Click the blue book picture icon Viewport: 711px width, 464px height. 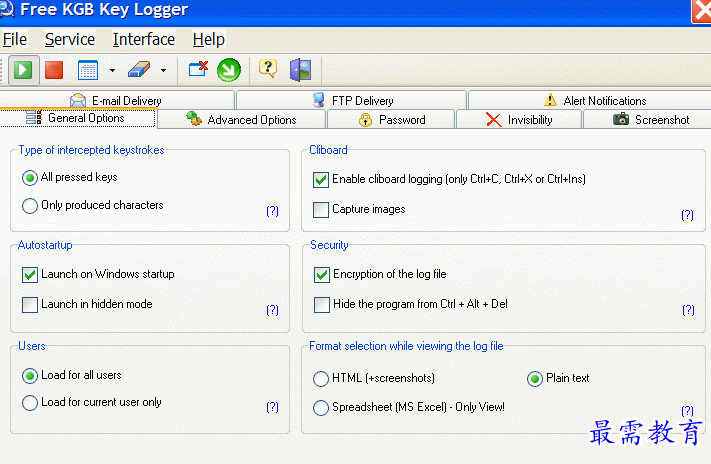click(300, 70)
